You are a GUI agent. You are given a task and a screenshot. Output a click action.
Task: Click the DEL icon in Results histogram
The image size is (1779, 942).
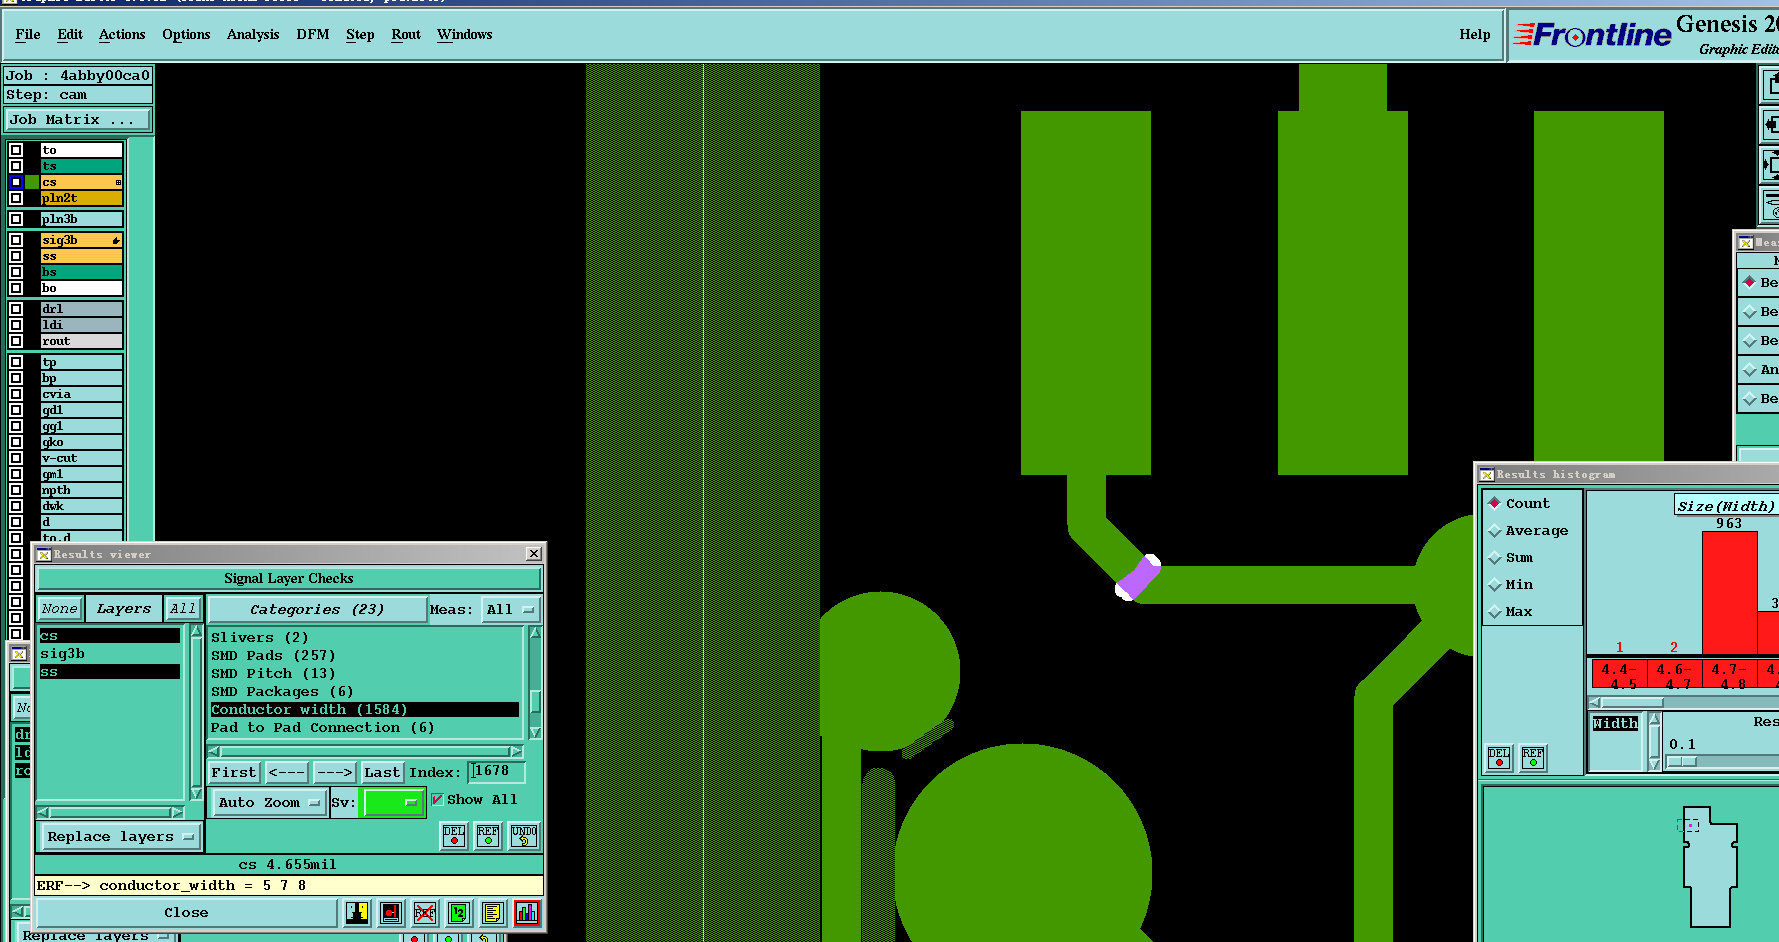click(x=1499, y=758)
